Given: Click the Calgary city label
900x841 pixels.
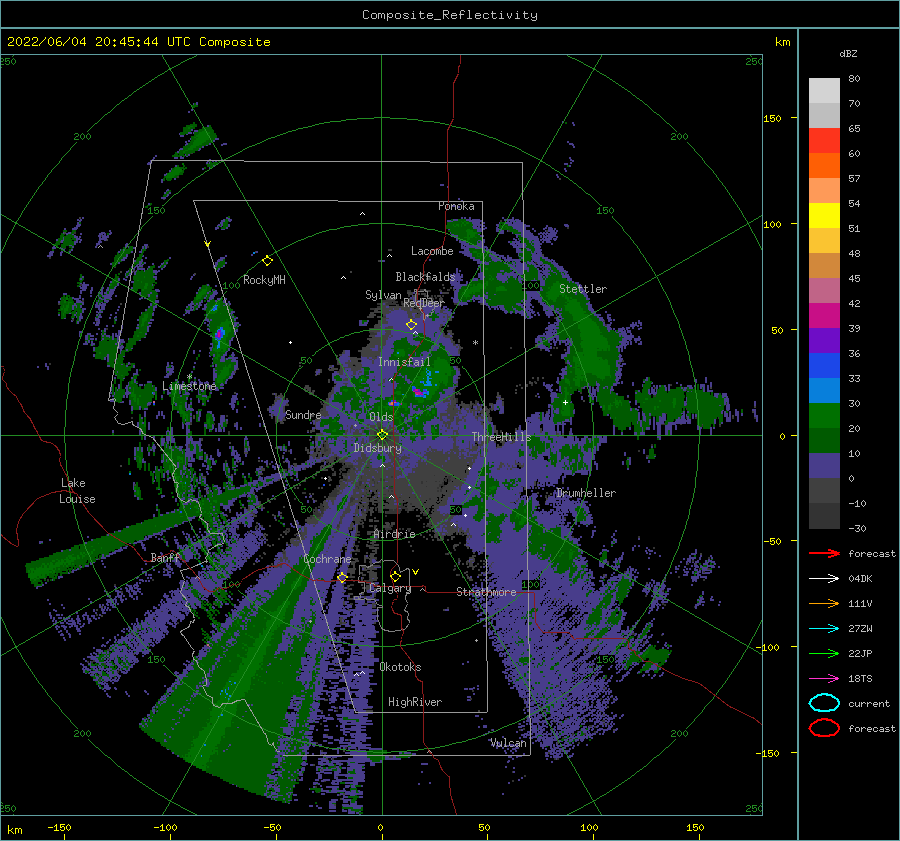Looking at the screenshot, I should click(390, 588).
